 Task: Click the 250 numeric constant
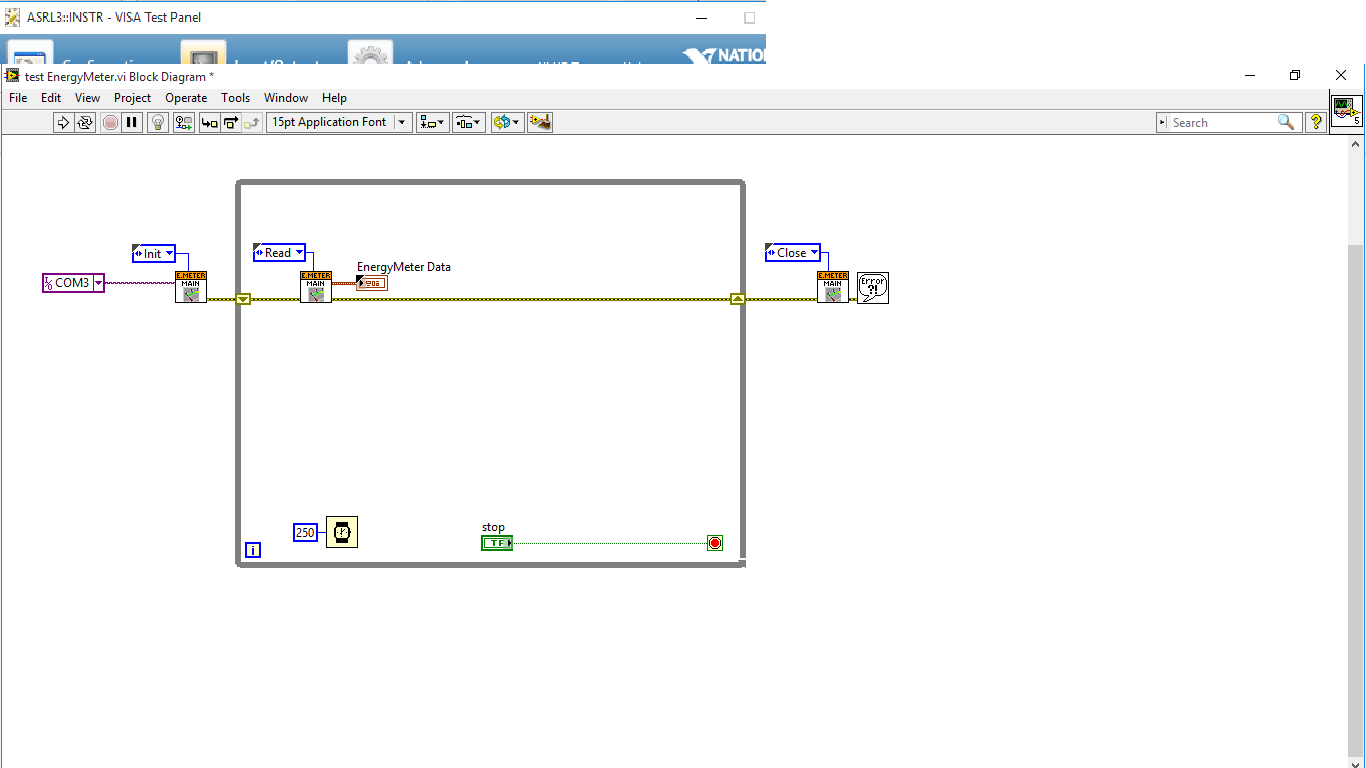point(305,533)
